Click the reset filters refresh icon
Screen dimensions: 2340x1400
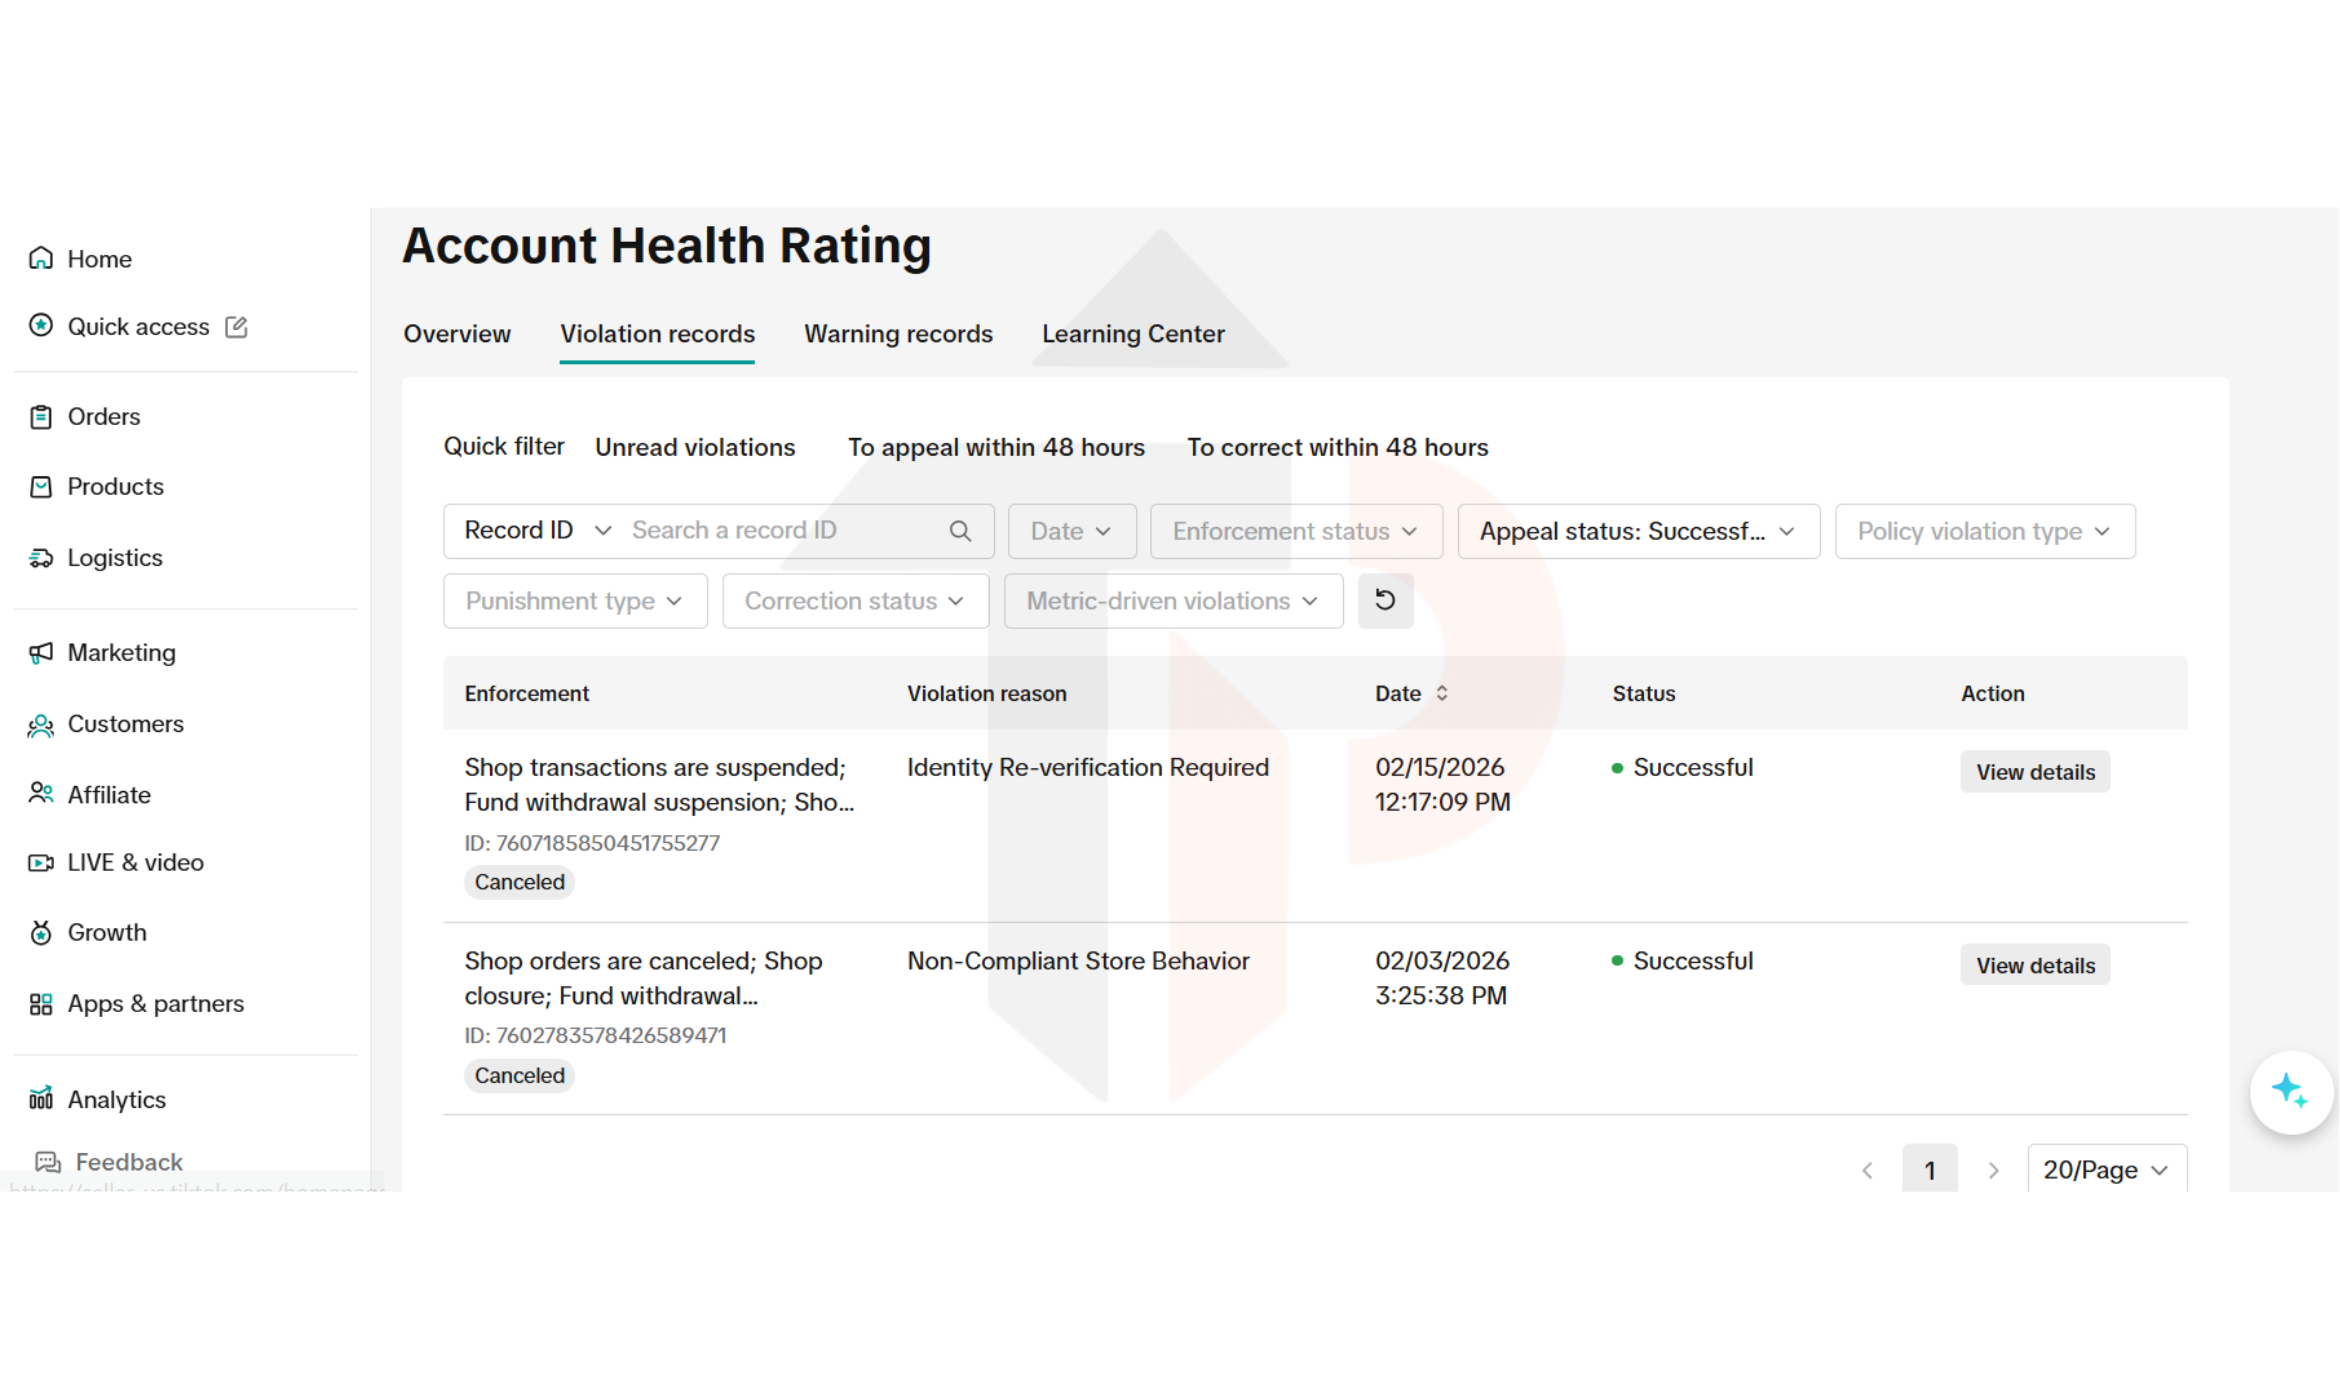click(x=1385, y=600)
